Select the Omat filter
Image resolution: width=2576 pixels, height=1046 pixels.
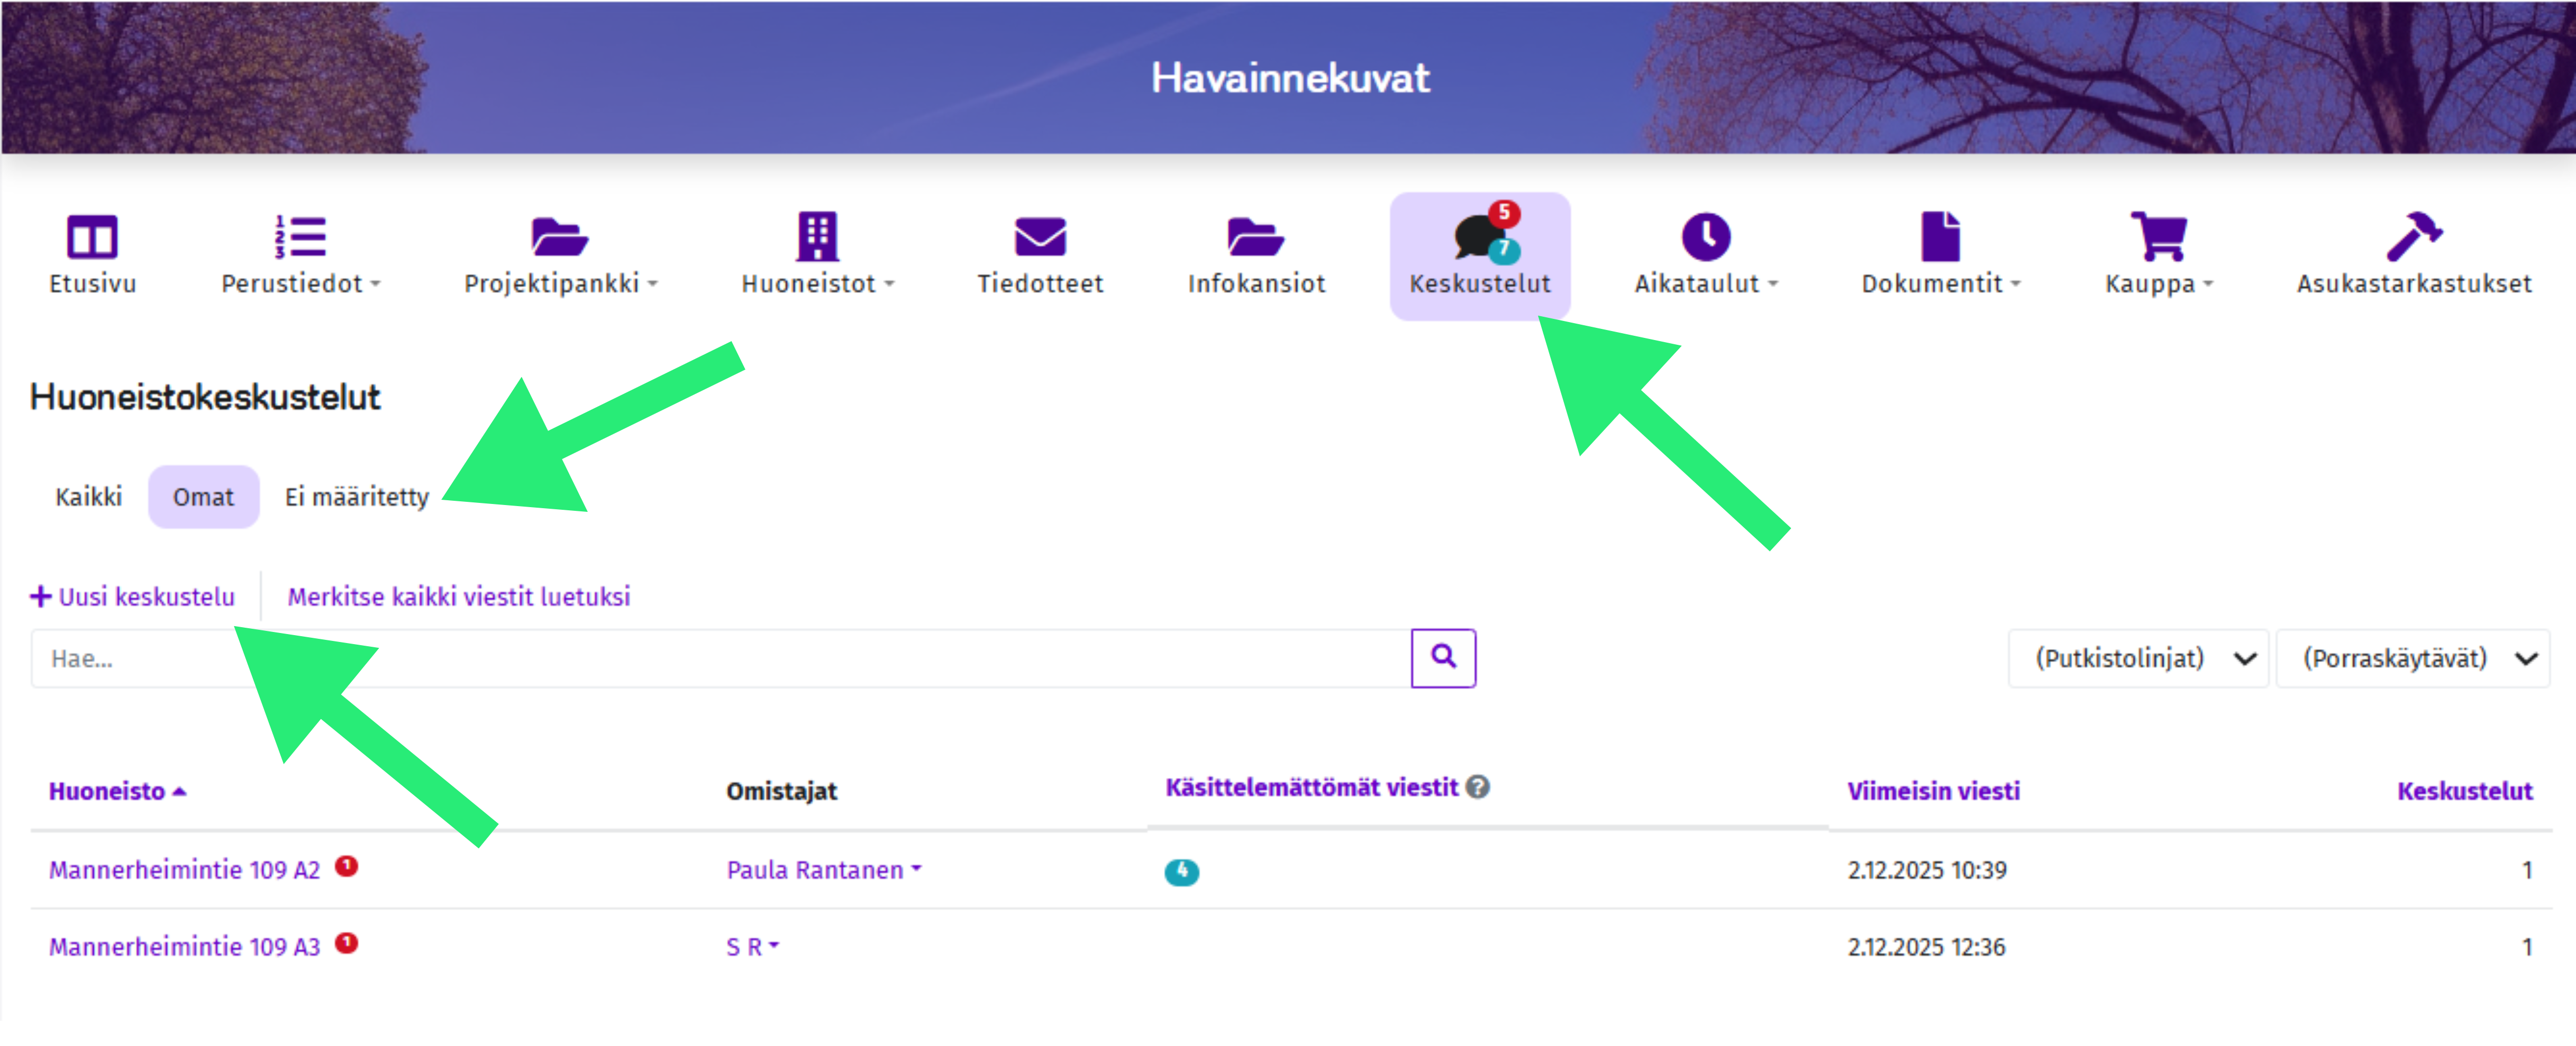click(x=203, y=496)
